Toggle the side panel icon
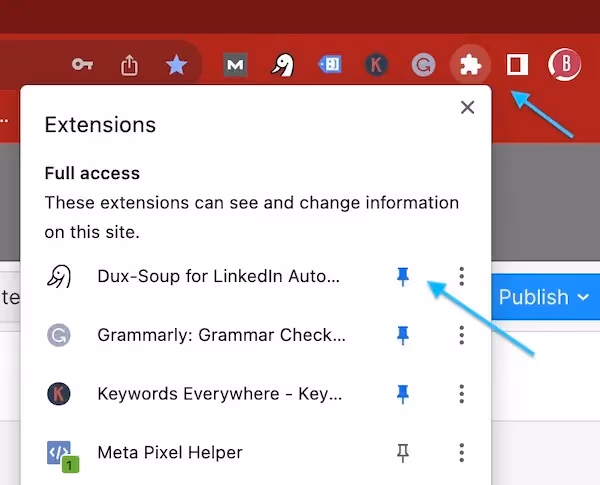600x485 pixels. (517, 64)
